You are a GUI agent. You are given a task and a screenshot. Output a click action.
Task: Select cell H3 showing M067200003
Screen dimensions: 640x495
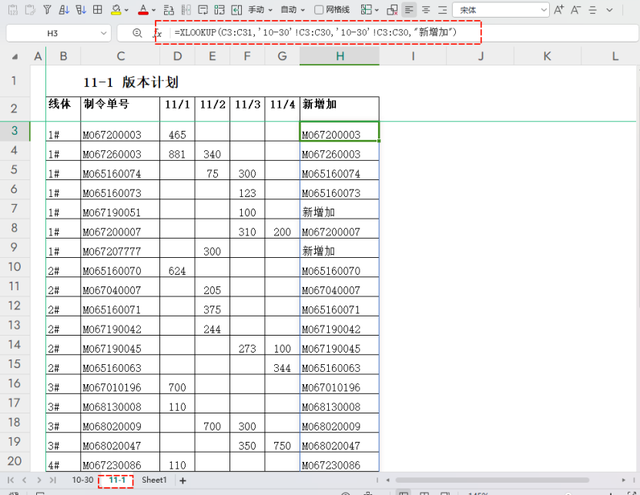pos(339,131)
